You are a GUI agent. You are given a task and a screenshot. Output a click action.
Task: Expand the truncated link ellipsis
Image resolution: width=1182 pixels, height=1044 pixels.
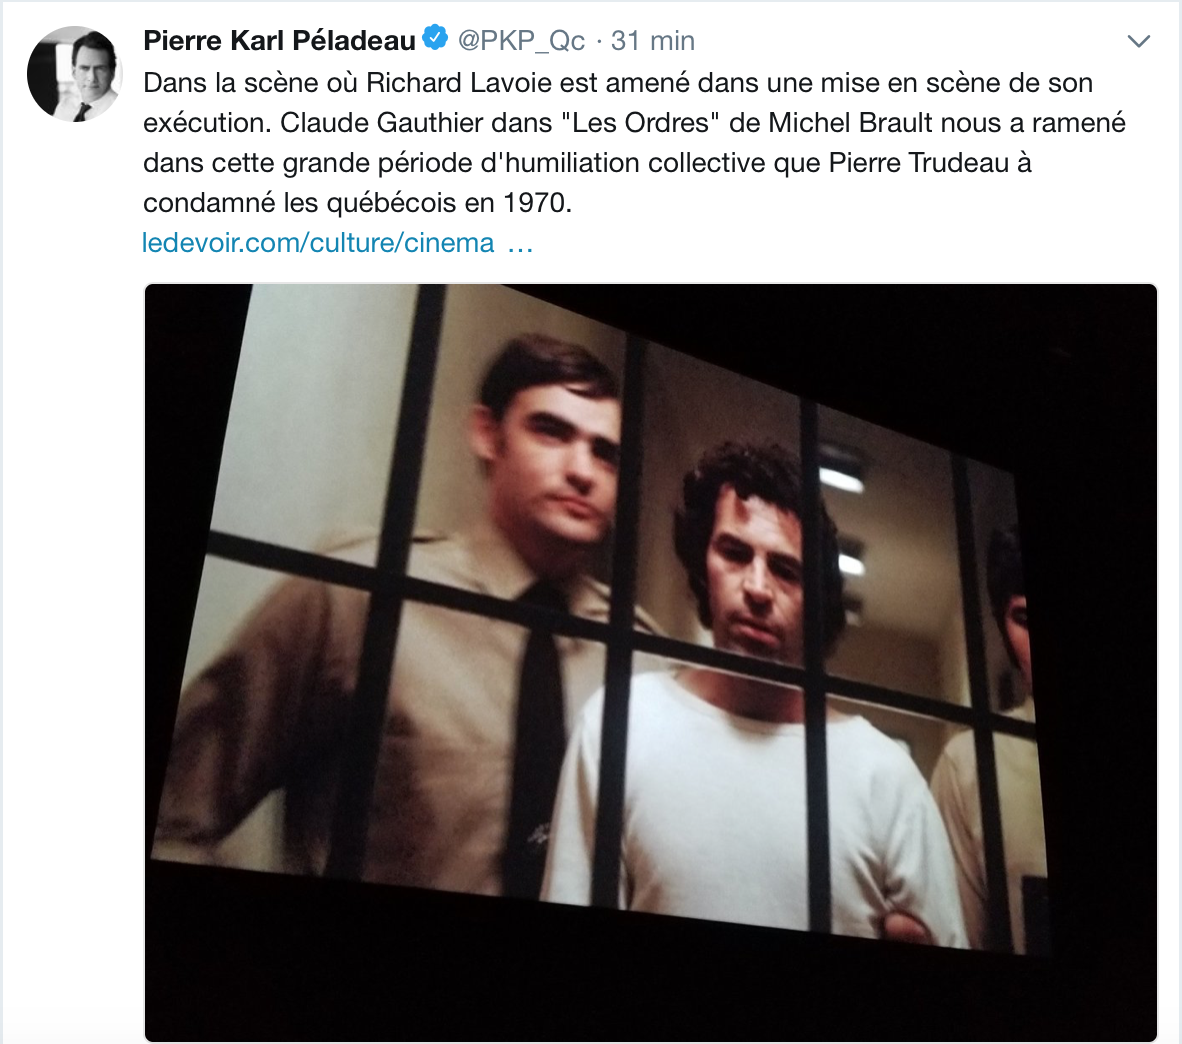(521, 246)
